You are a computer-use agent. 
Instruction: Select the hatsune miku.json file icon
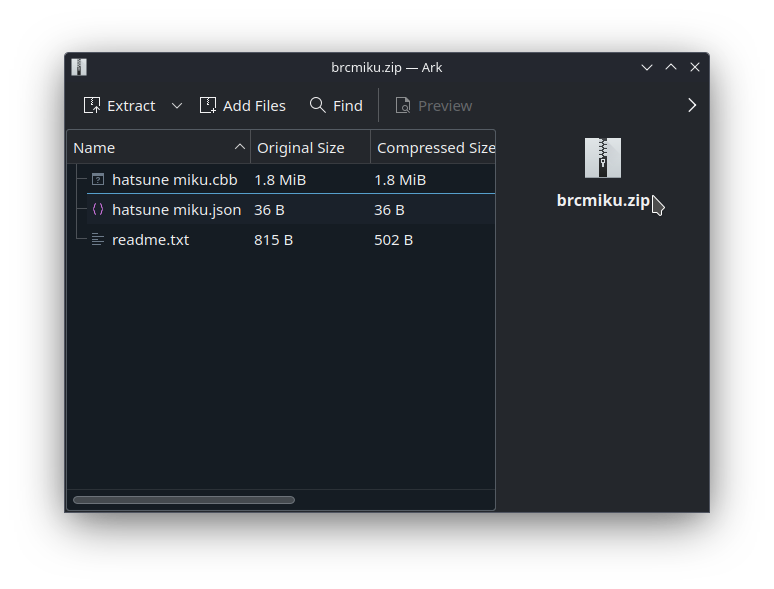[x=98, y=210]
